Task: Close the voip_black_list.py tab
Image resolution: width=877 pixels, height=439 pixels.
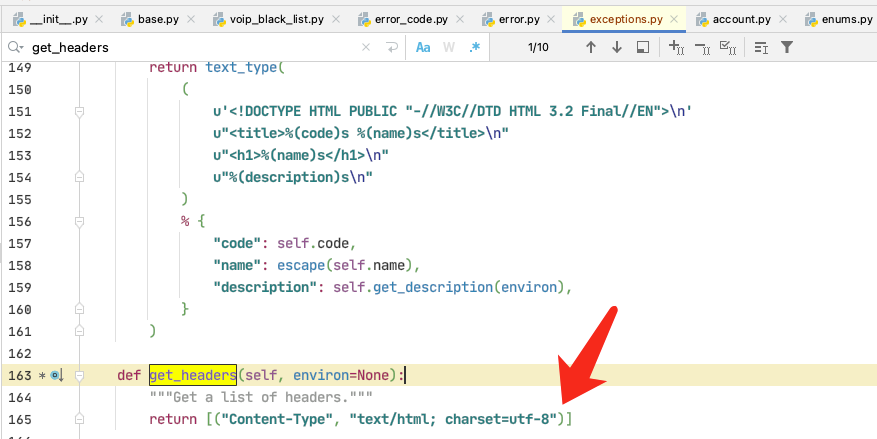Action: tap(336, 20)
